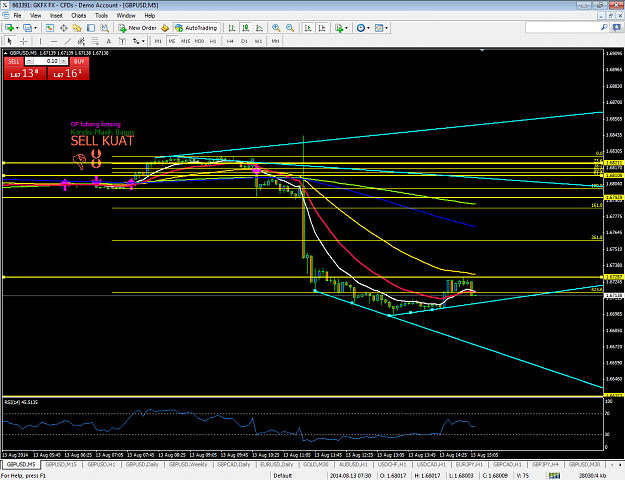
Task: Open the MetaEditor book icon
Action: (x=165, y=28)
